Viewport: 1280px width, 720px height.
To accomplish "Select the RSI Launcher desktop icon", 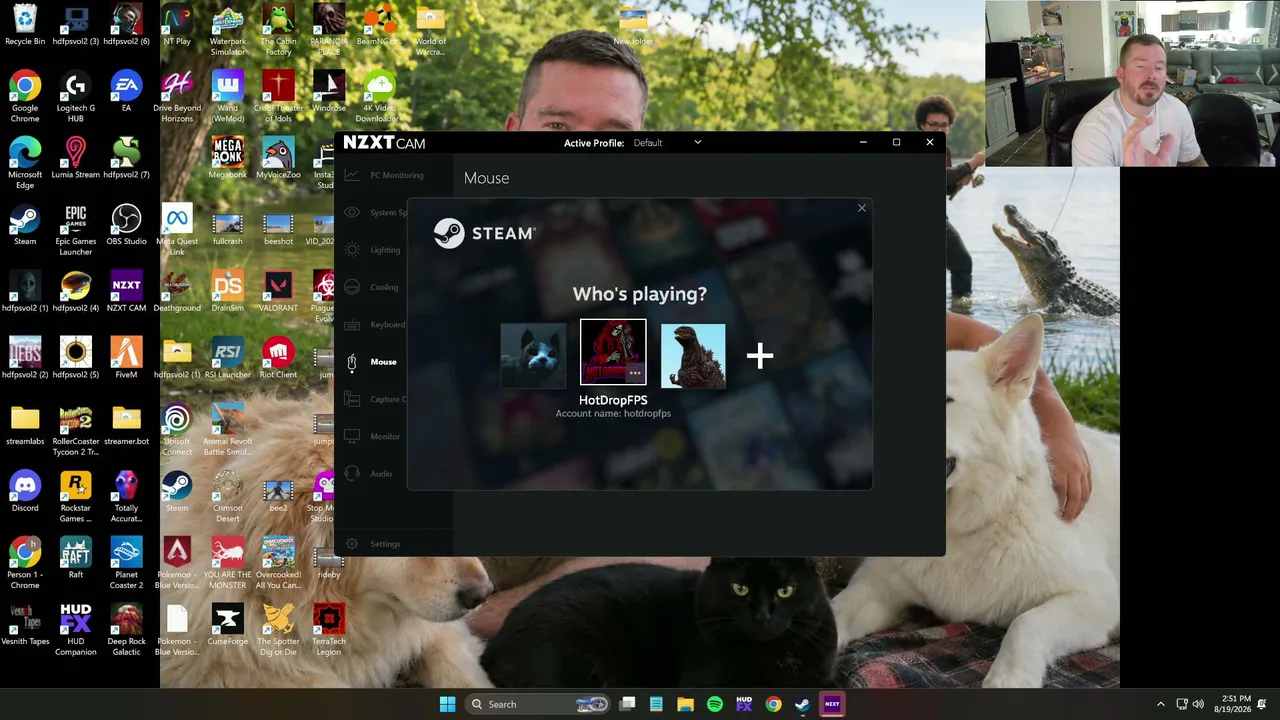I will point(228,358).
